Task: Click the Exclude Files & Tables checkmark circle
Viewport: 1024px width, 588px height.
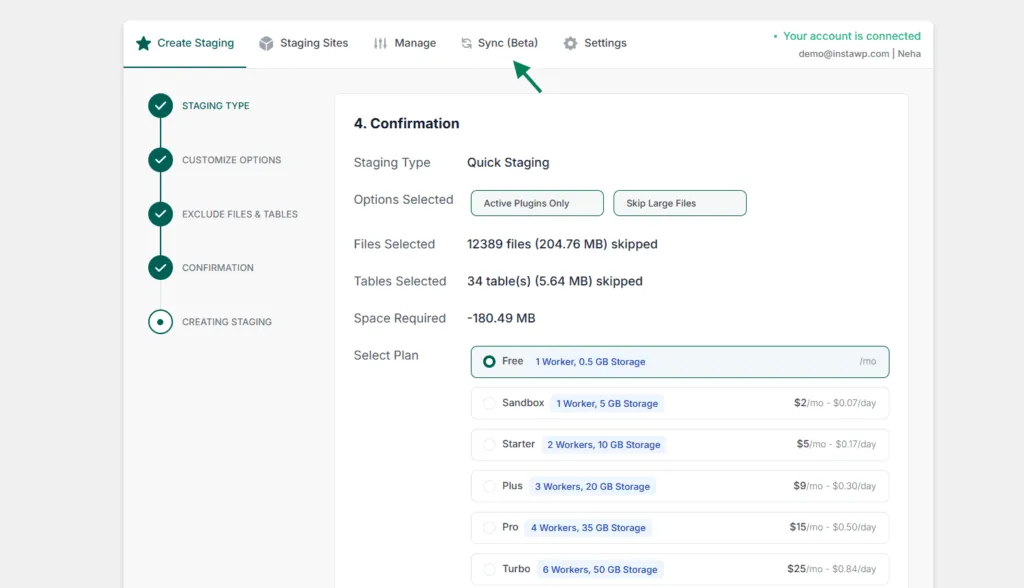Action: 160,214
